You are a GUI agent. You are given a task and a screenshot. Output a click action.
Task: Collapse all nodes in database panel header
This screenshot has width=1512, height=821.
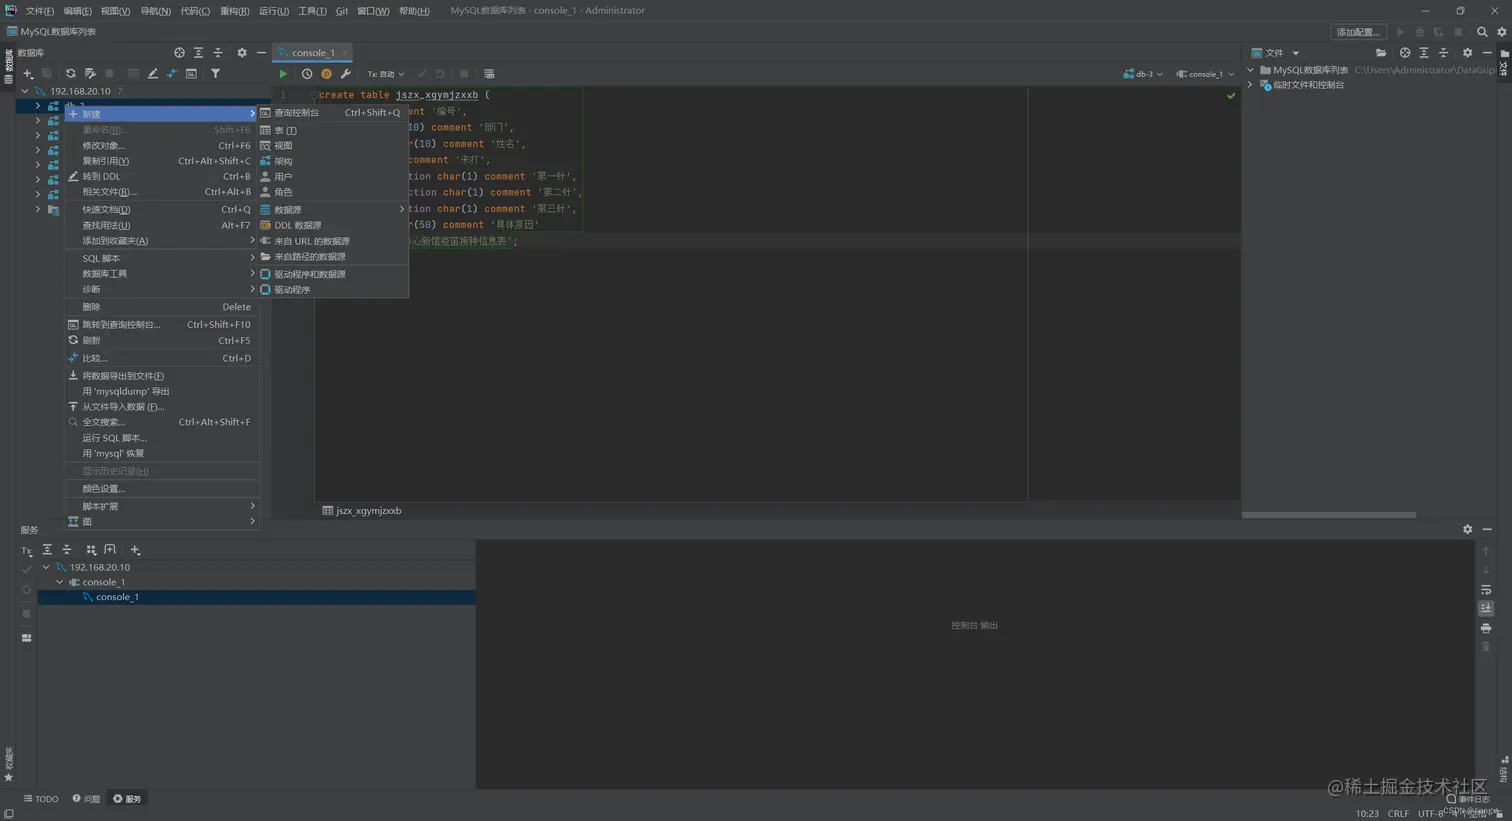pyautogui.click(x=218, y=53)
